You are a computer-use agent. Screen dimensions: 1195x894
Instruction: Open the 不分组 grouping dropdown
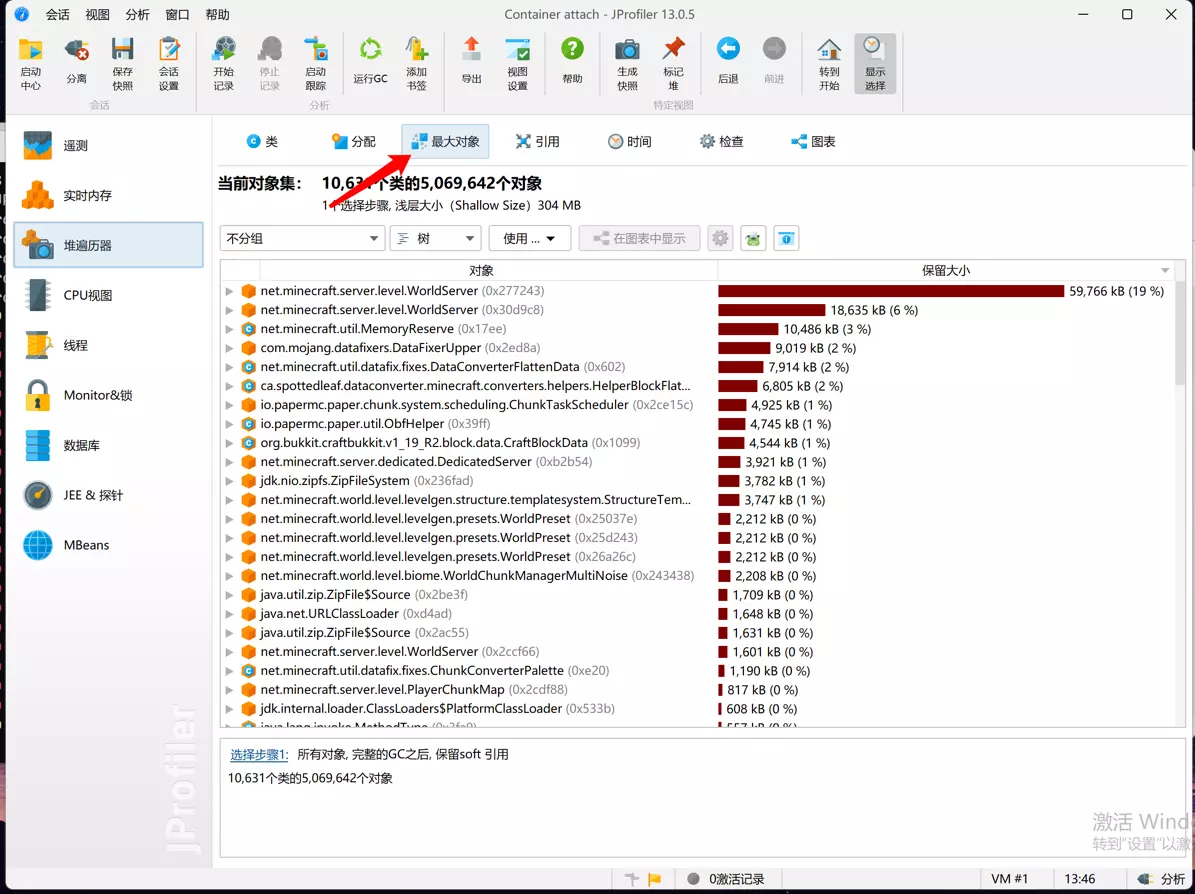tap(302, 238)
